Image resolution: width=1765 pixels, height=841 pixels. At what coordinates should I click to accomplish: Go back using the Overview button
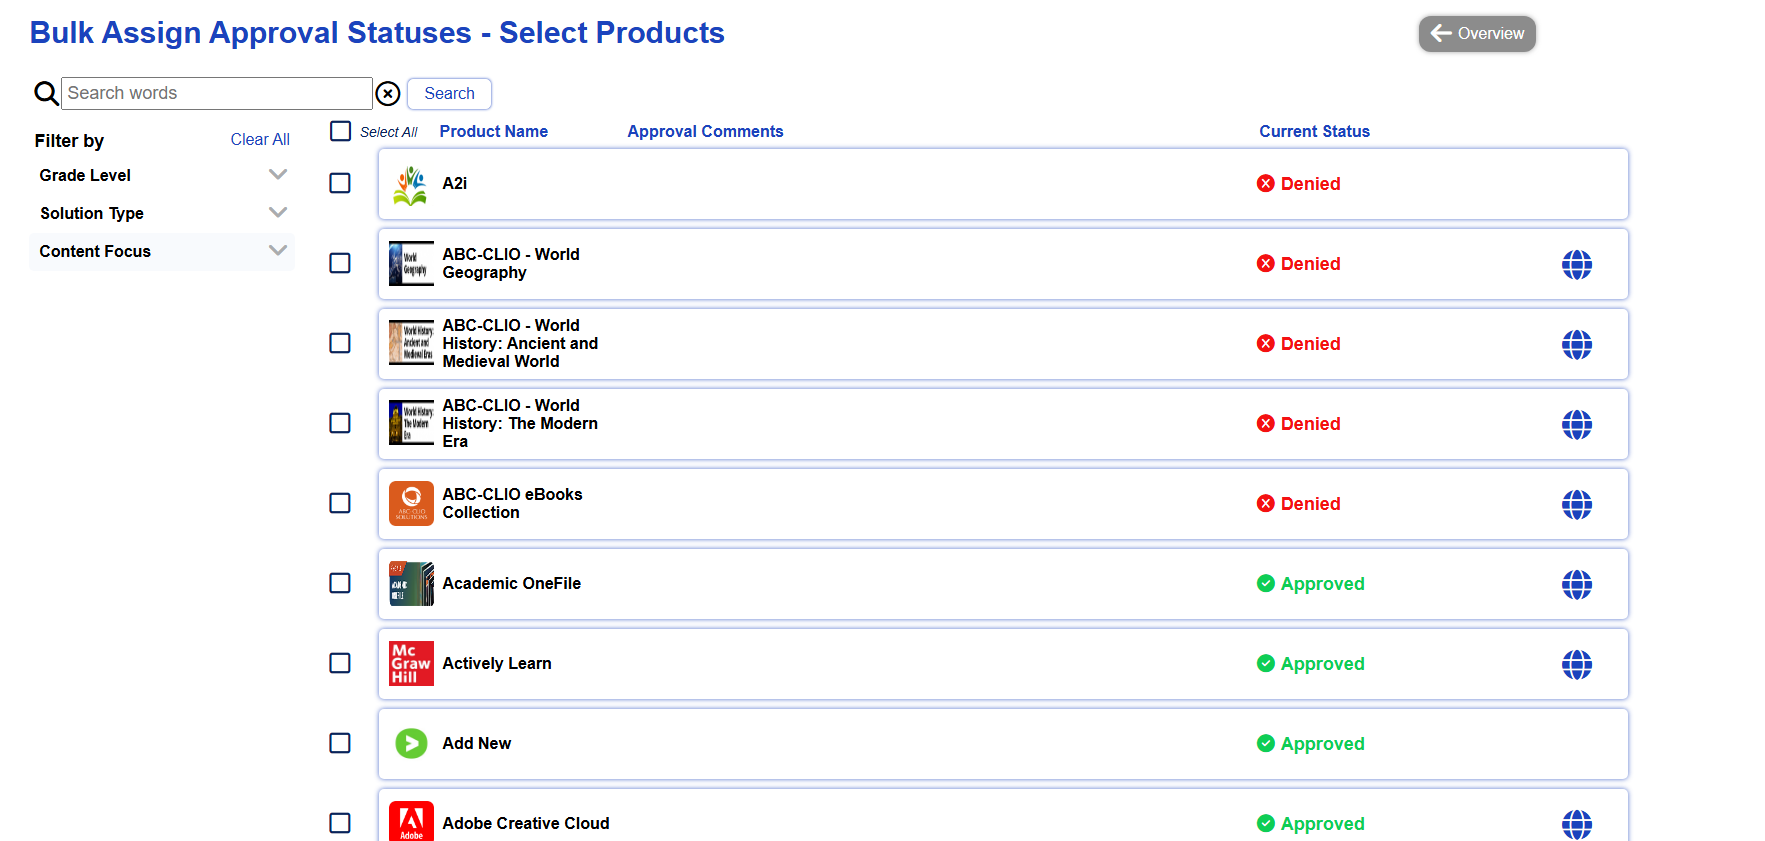click(x=1477, y=33)
